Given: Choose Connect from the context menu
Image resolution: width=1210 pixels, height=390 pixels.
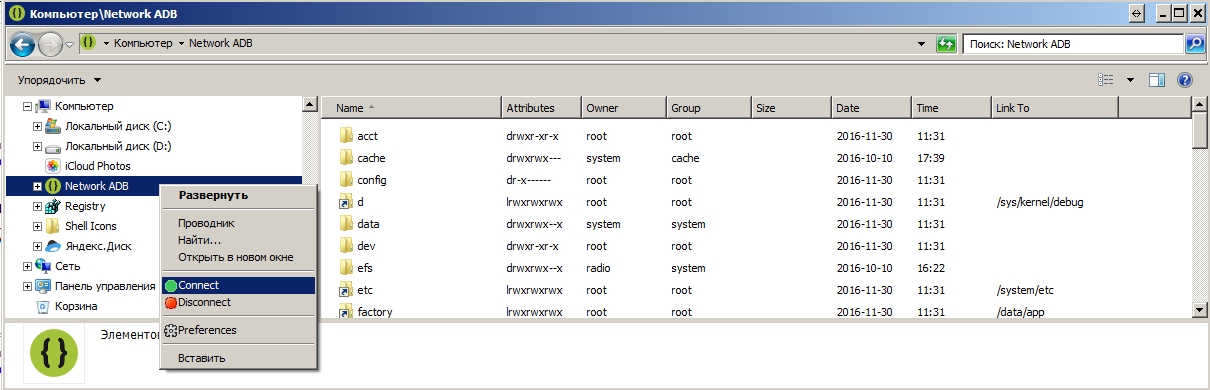Looking at the screenshot, I should point(238,286).
